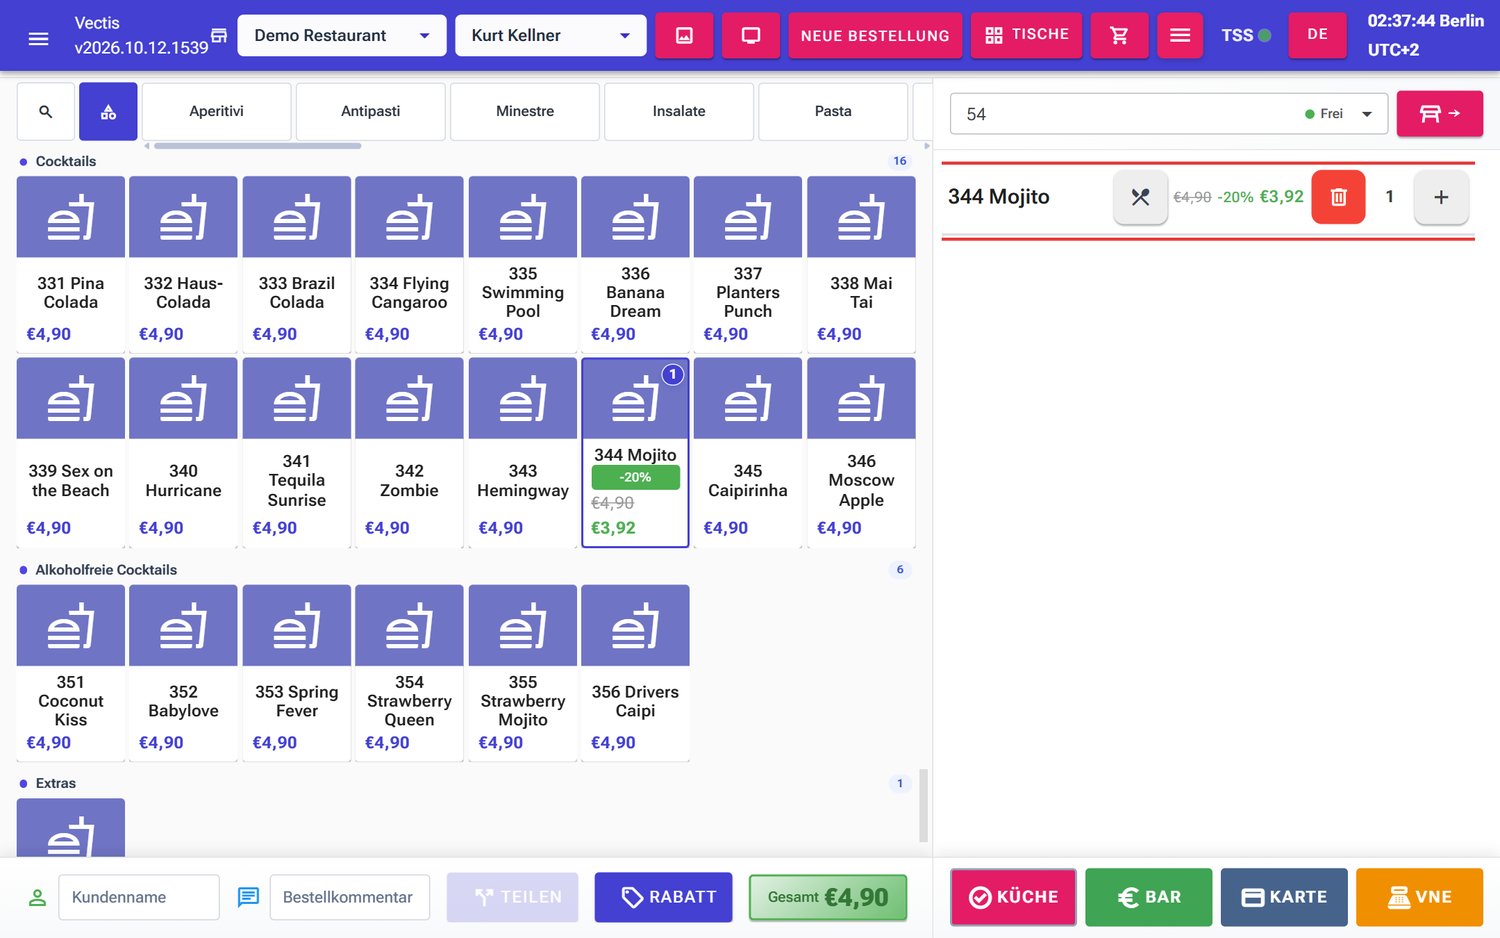This screenshot has height=938, width=1500.
Task: Click the category tabs horizontal scrollbar
Action: [258, 146]
